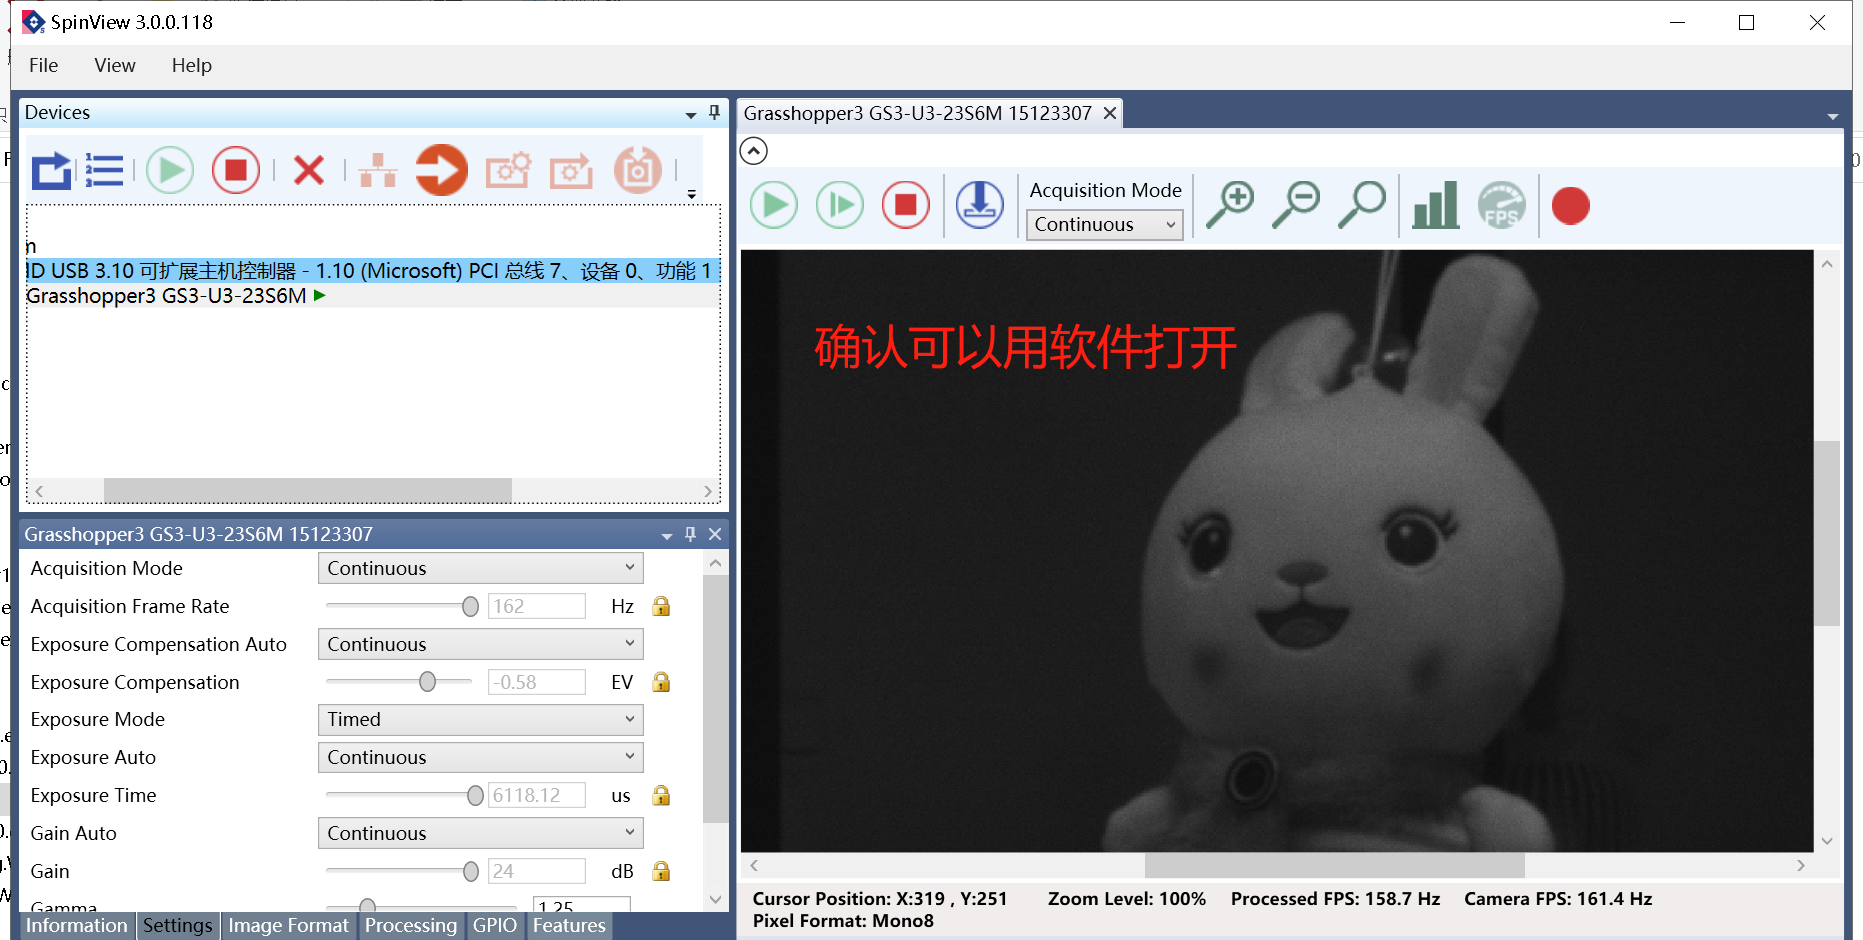Click the zoom in magnifier icon
The width and height of the screenshot is (1863, 940).
click(x=1230, y=205)
